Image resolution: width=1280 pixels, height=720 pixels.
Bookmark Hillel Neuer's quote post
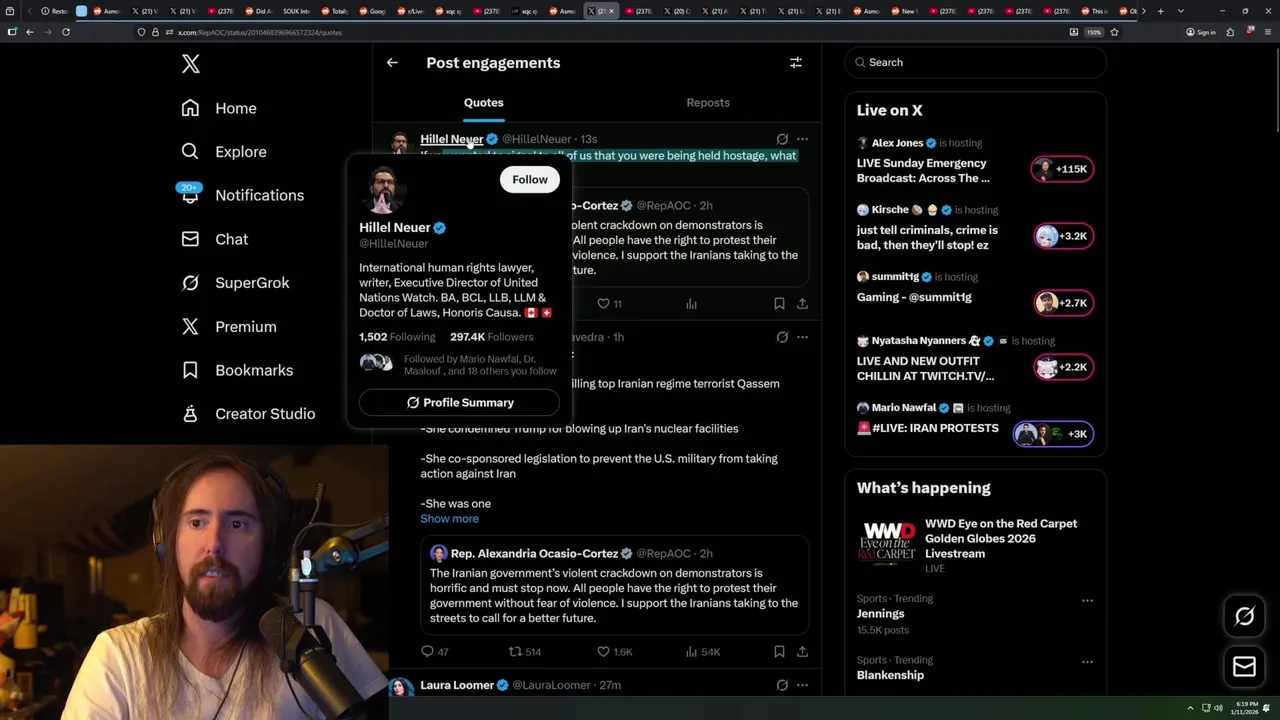pyautogui.click(x=779, y=303)
